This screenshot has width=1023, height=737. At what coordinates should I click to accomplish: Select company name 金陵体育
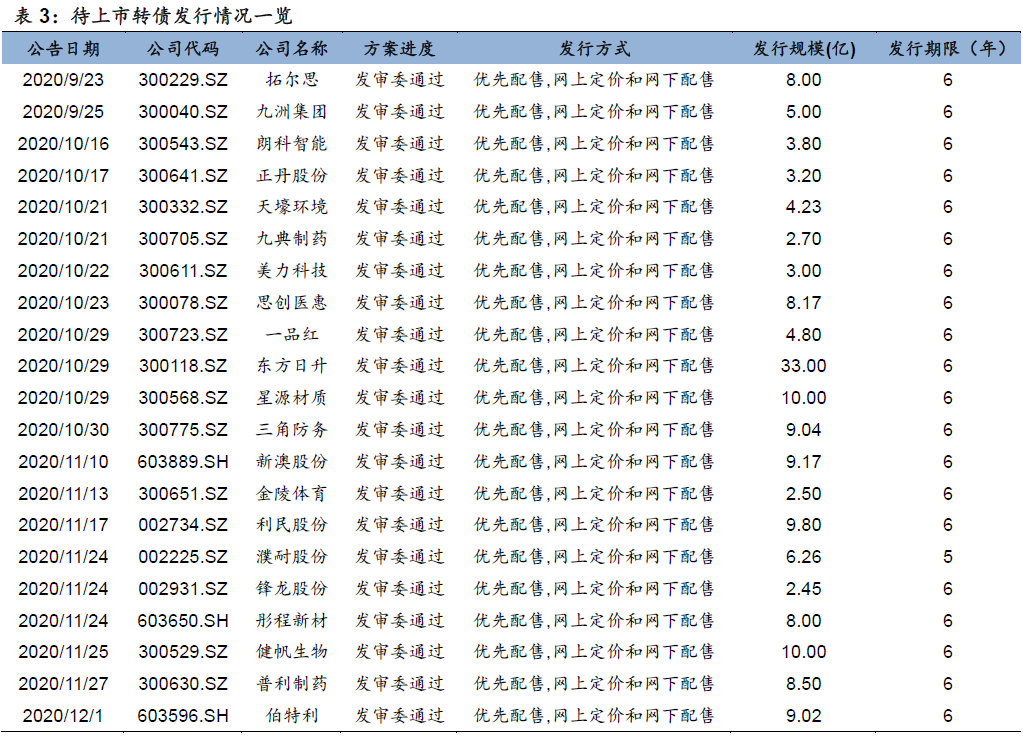tap(292, 494)
